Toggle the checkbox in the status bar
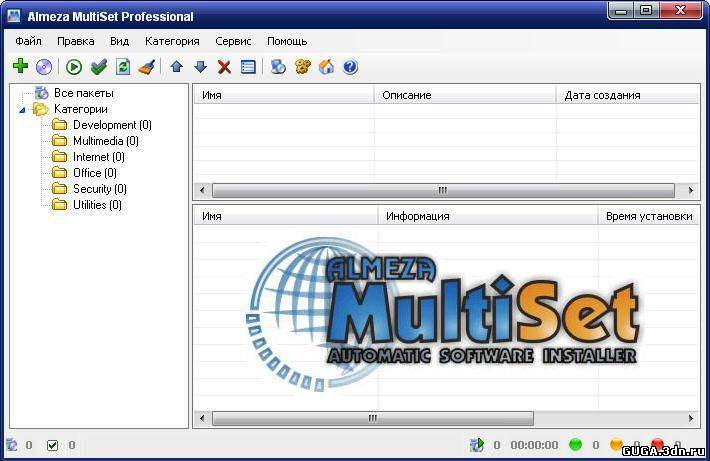Viewport: 710px width, 461px height. coord(53,445)
